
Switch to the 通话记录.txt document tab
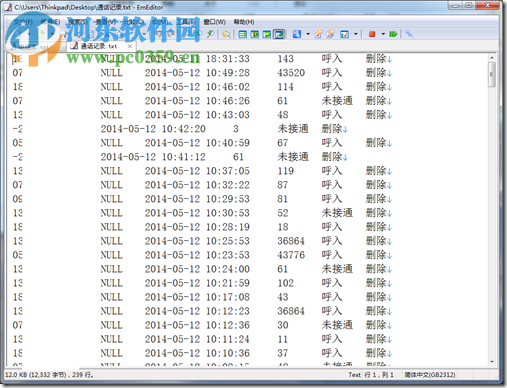point(98,46)
